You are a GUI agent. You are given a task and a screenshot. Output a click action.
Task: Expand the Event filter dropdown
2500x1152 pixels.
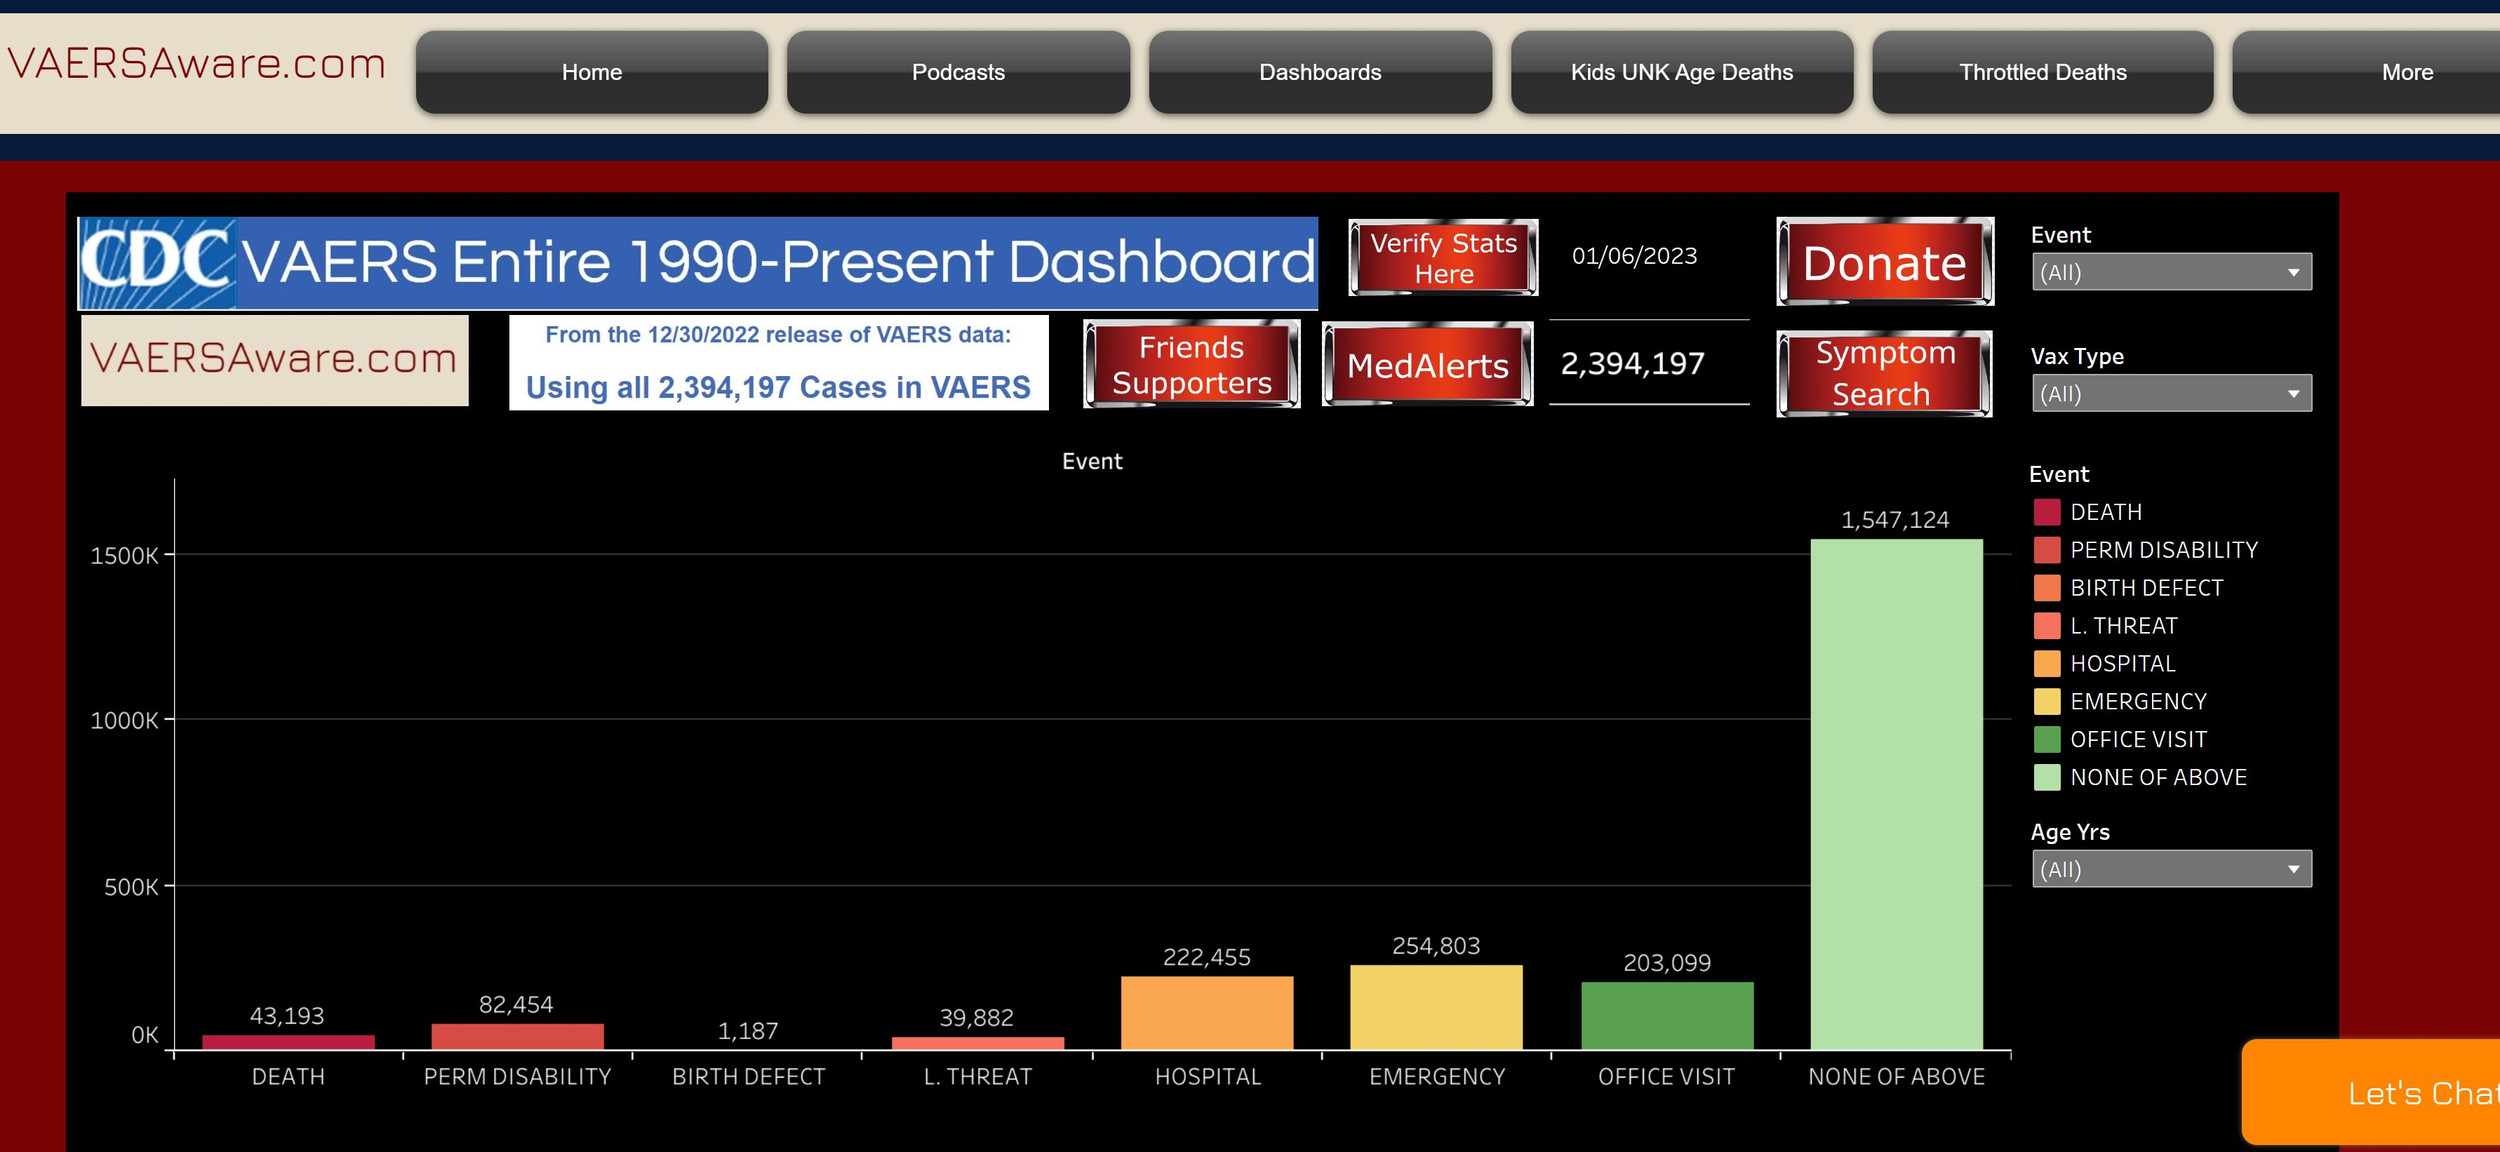2171,272
